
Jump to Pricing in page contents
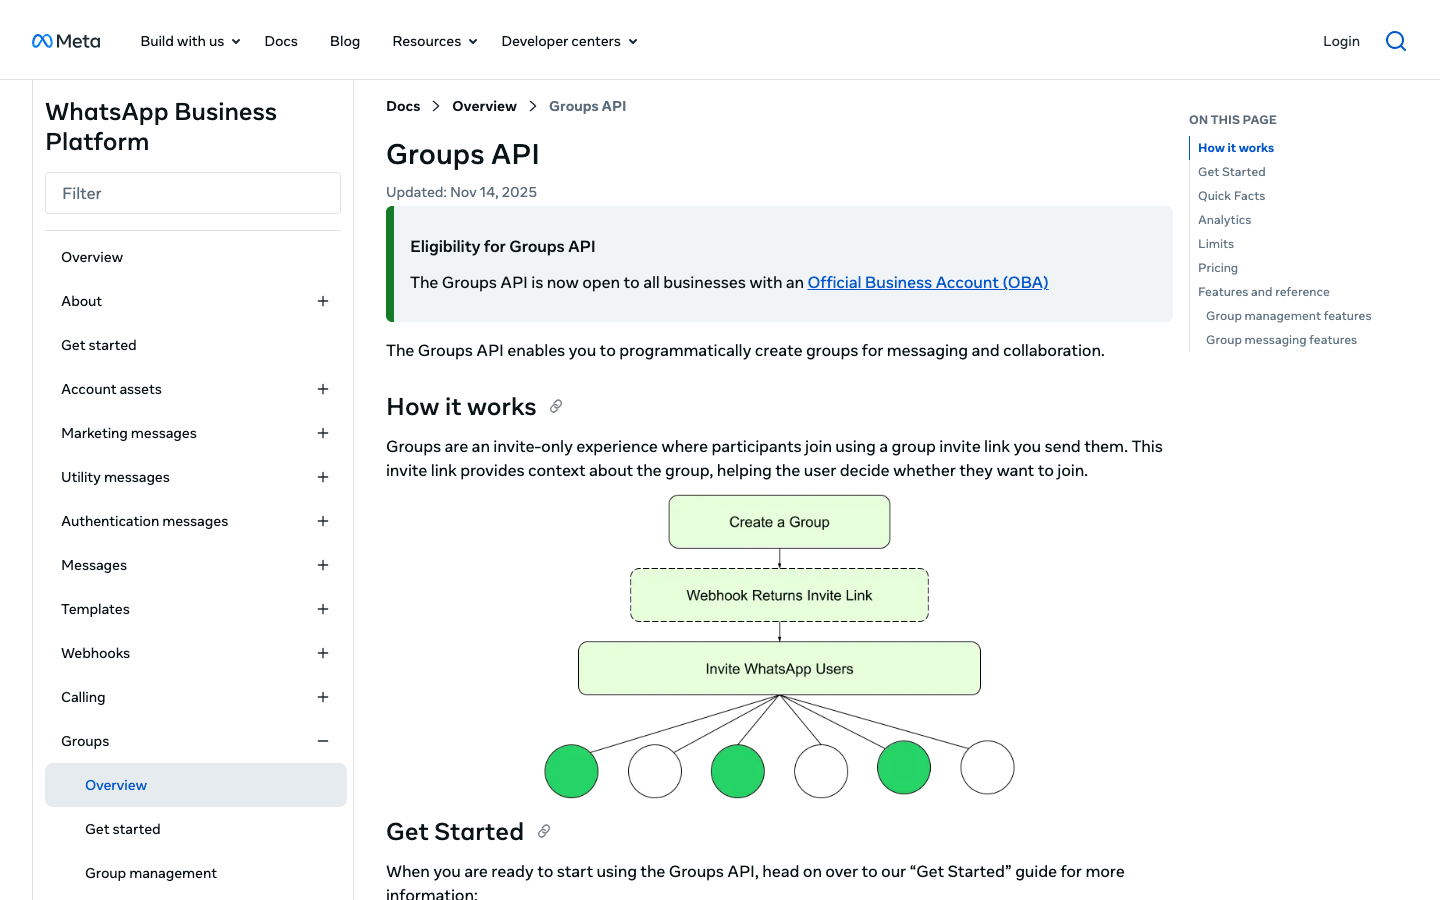[x=1218, y=268]
